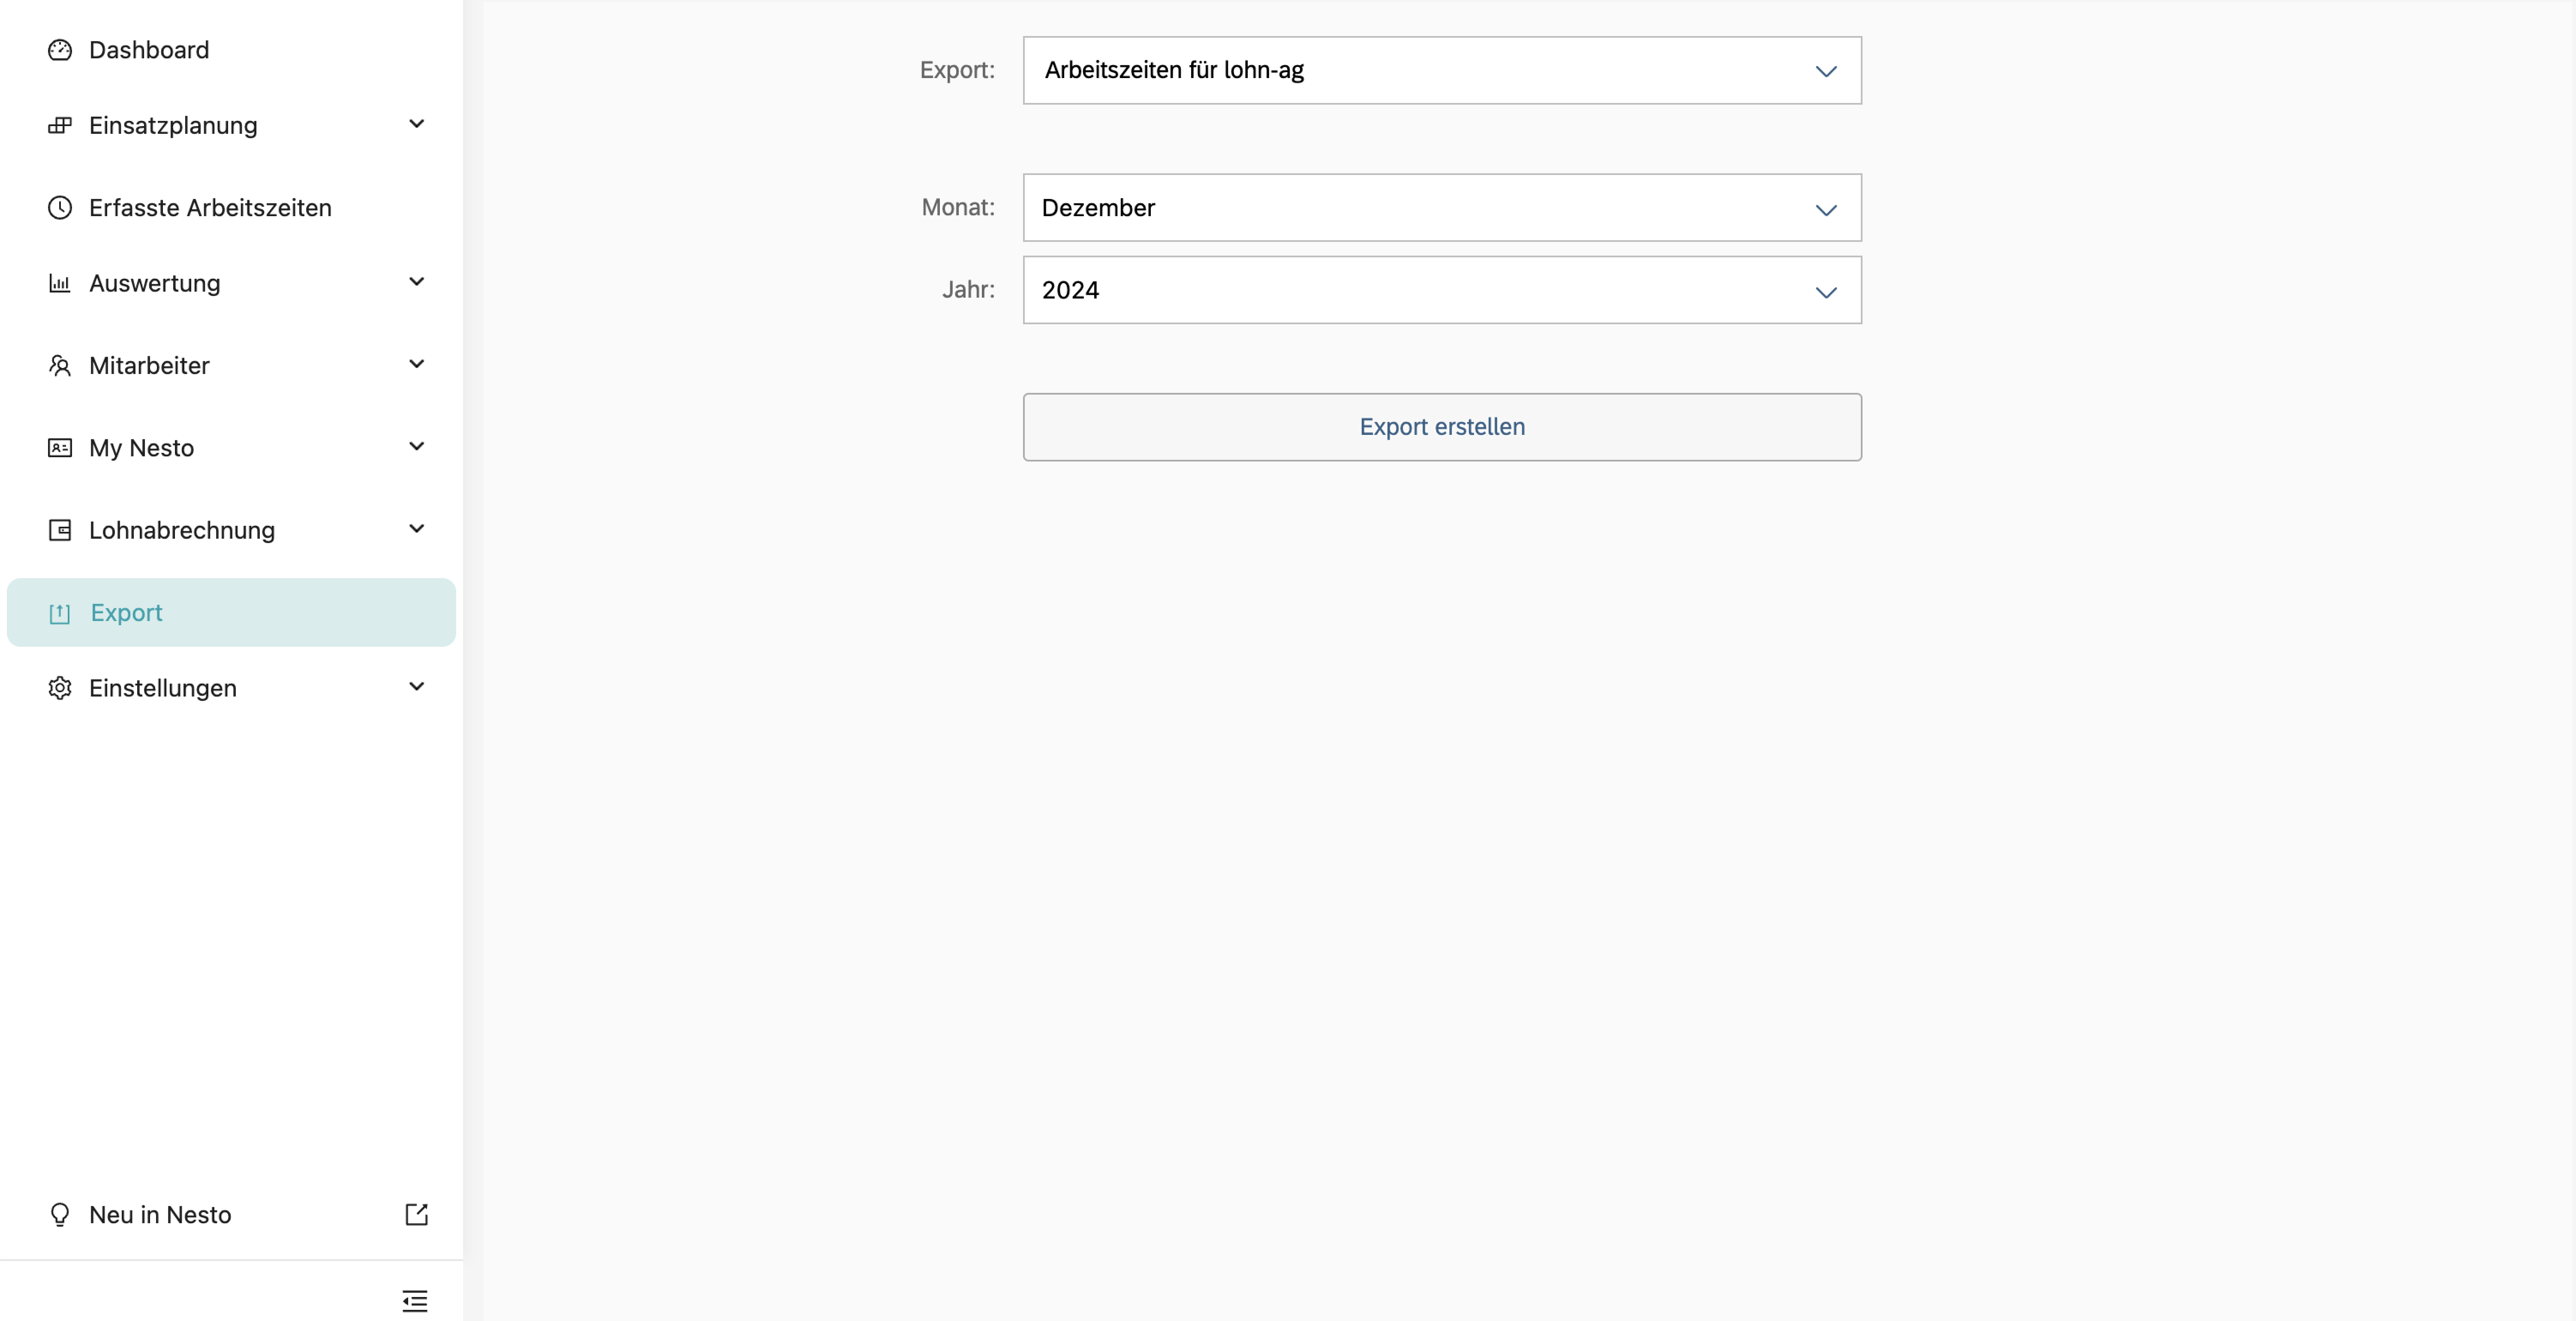This screenshot has height=1321, width=2576.
Task: Click the My Nesto ID card icon
Action: [60, 448]
